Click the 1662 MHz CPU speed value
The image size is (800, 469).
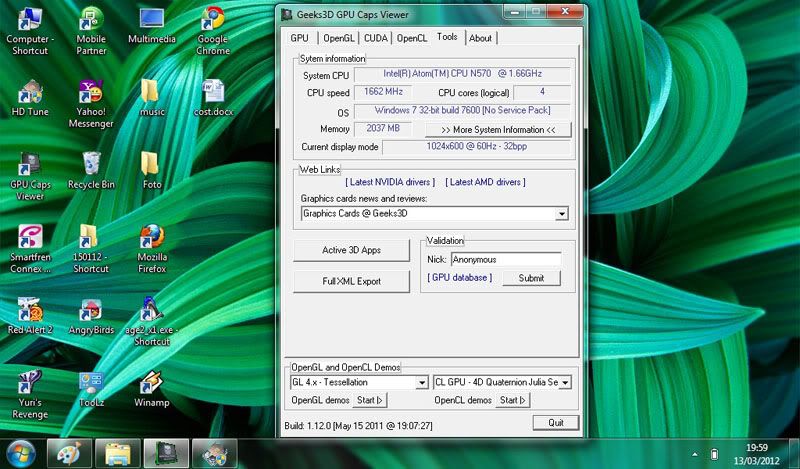(x=383, y=92)
